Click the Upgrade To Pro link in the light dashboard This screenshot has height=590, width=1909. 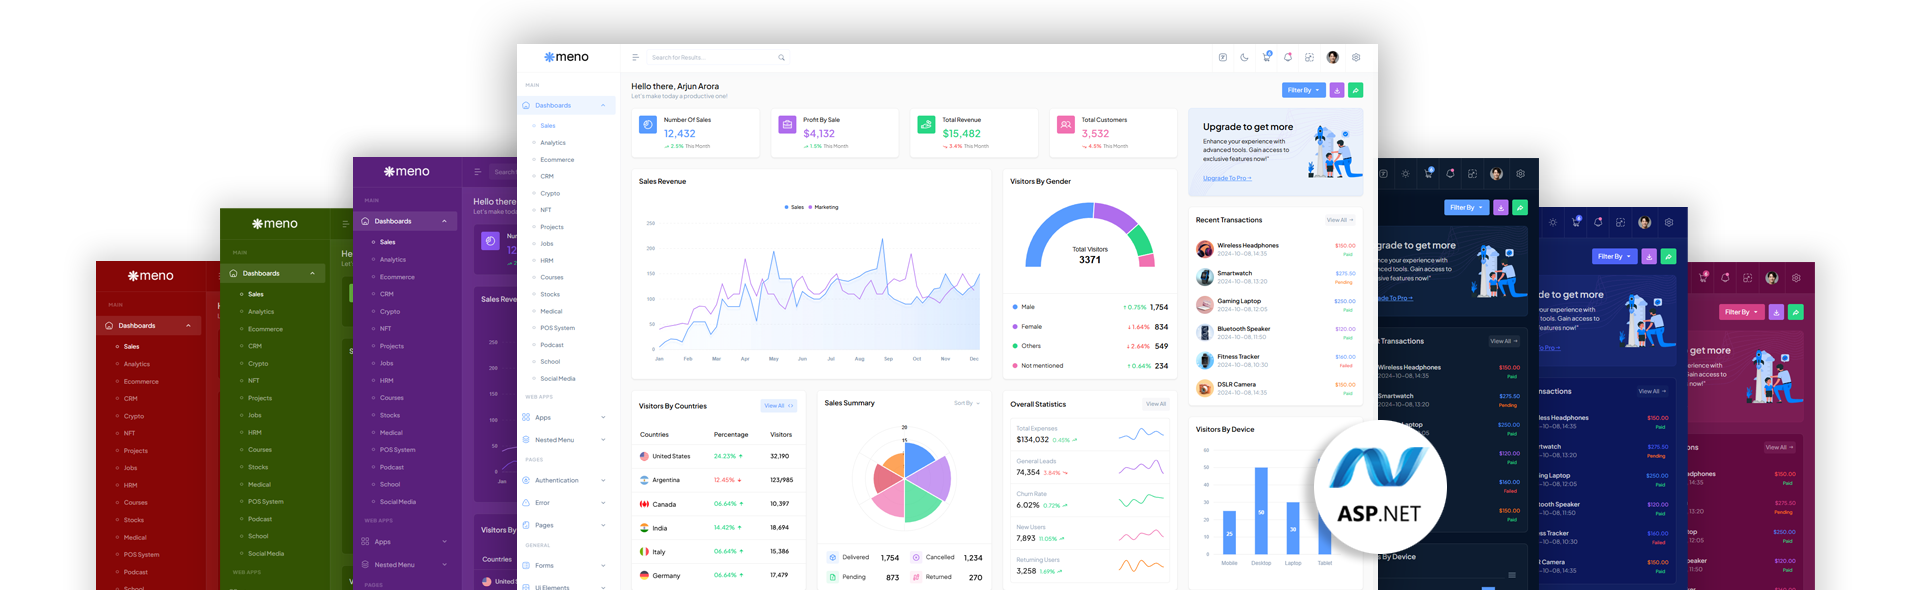(1226, 178)
